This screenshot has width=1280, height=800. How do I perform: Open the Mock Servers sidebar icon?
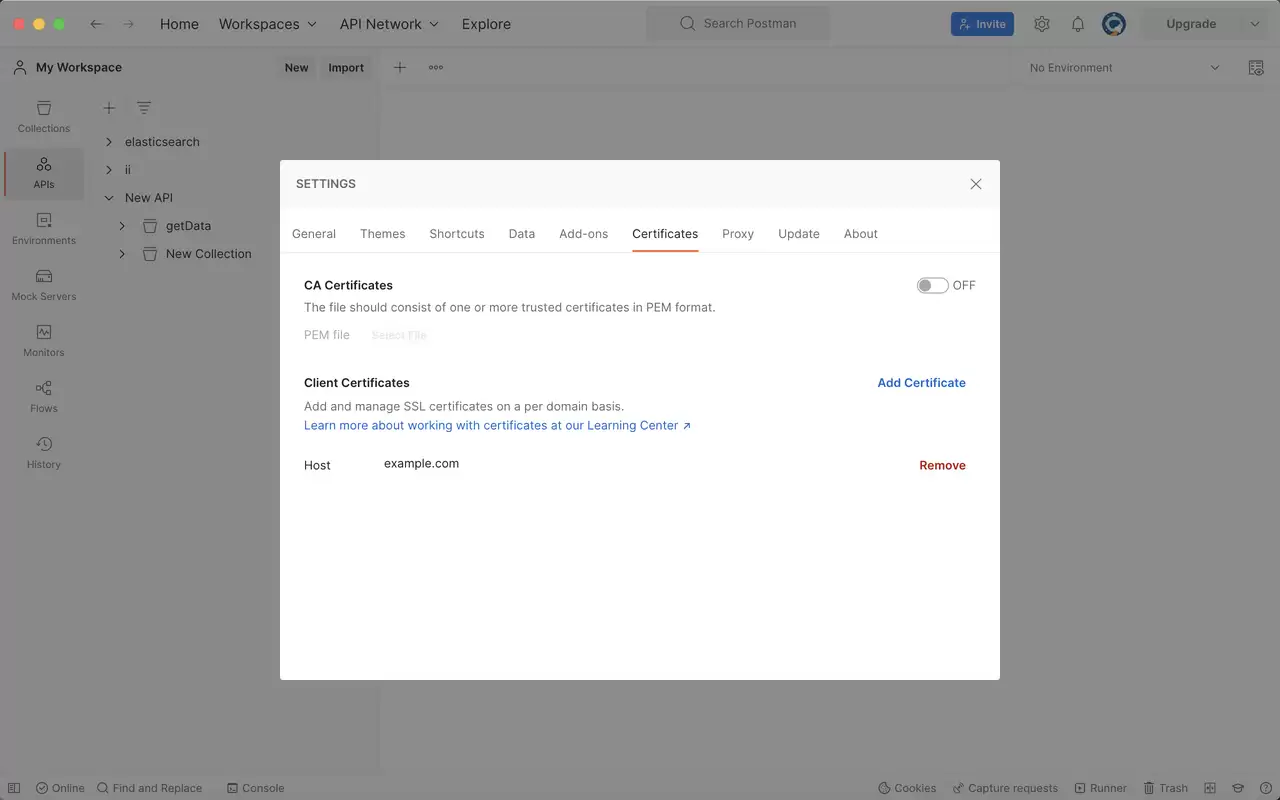pyautogui.click(x=44, y=285)
